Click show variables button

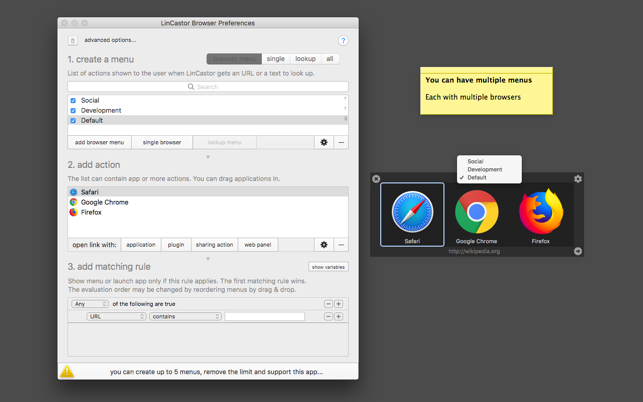[328, 267]
